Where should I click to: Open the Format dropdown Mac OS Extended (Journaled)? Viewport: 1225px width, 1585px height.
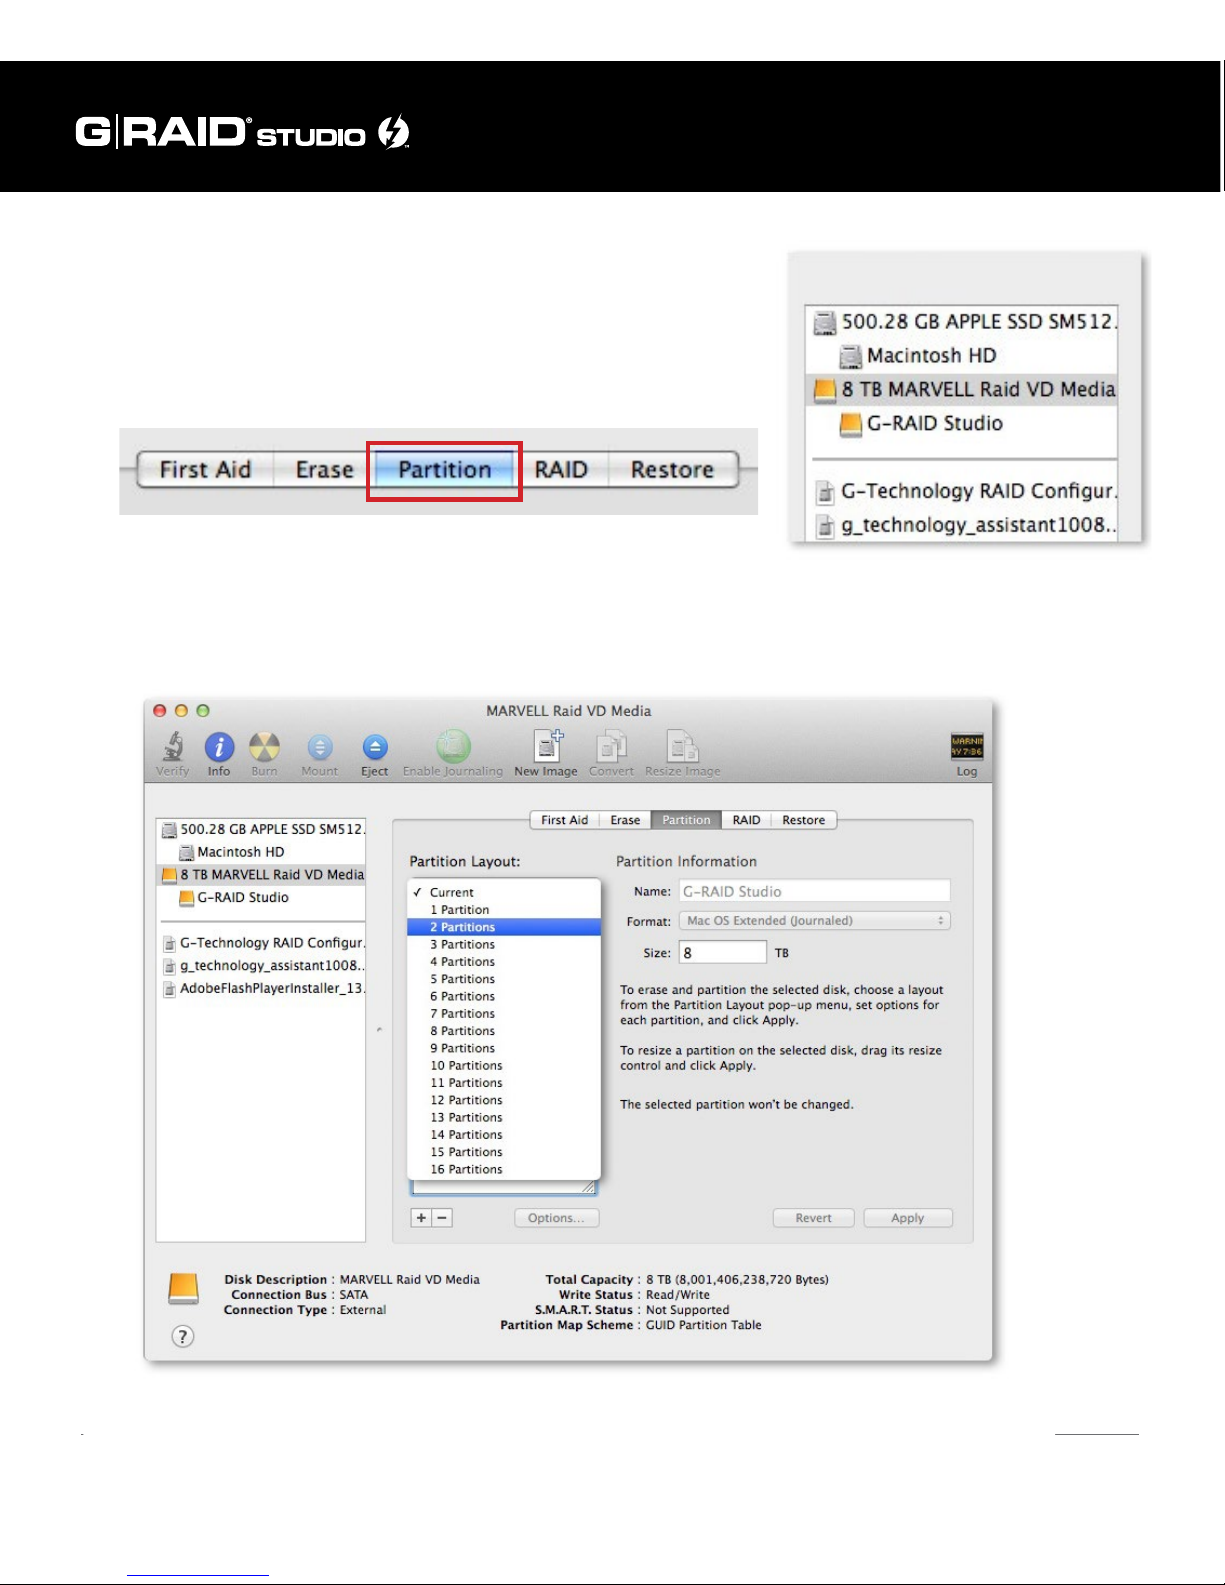pos(814,921)
